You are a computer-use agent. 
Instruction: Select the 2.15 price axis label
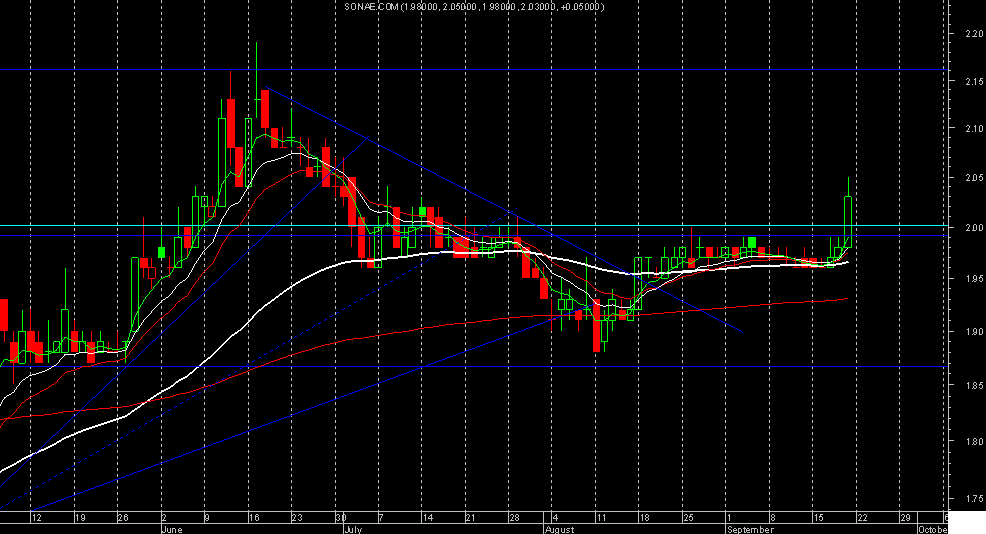(974, 81)
